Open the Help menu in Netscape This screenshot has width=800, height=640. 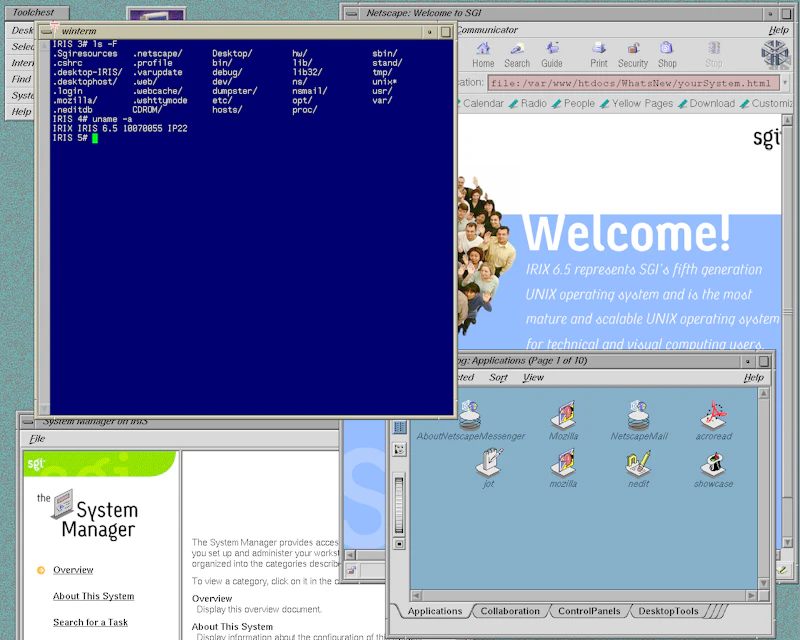coord(779,30)
